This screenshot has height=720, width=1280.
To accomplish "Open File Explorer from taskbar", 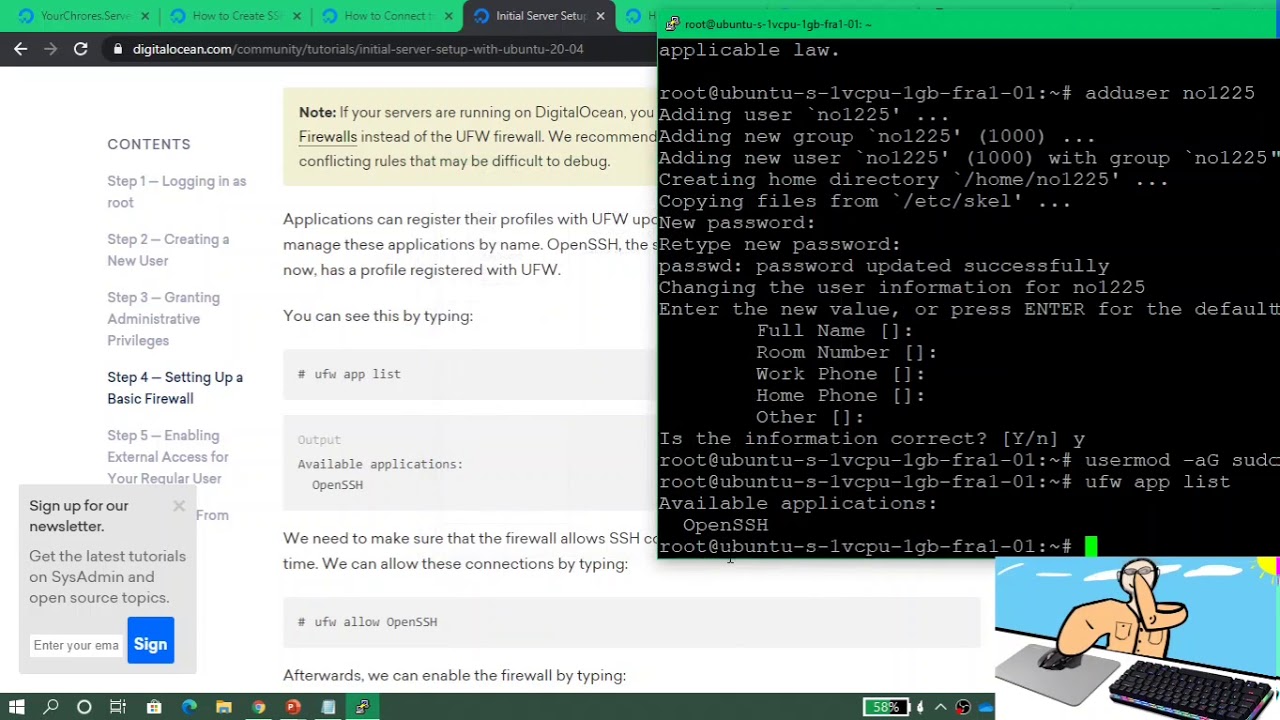I will point(224,707).
